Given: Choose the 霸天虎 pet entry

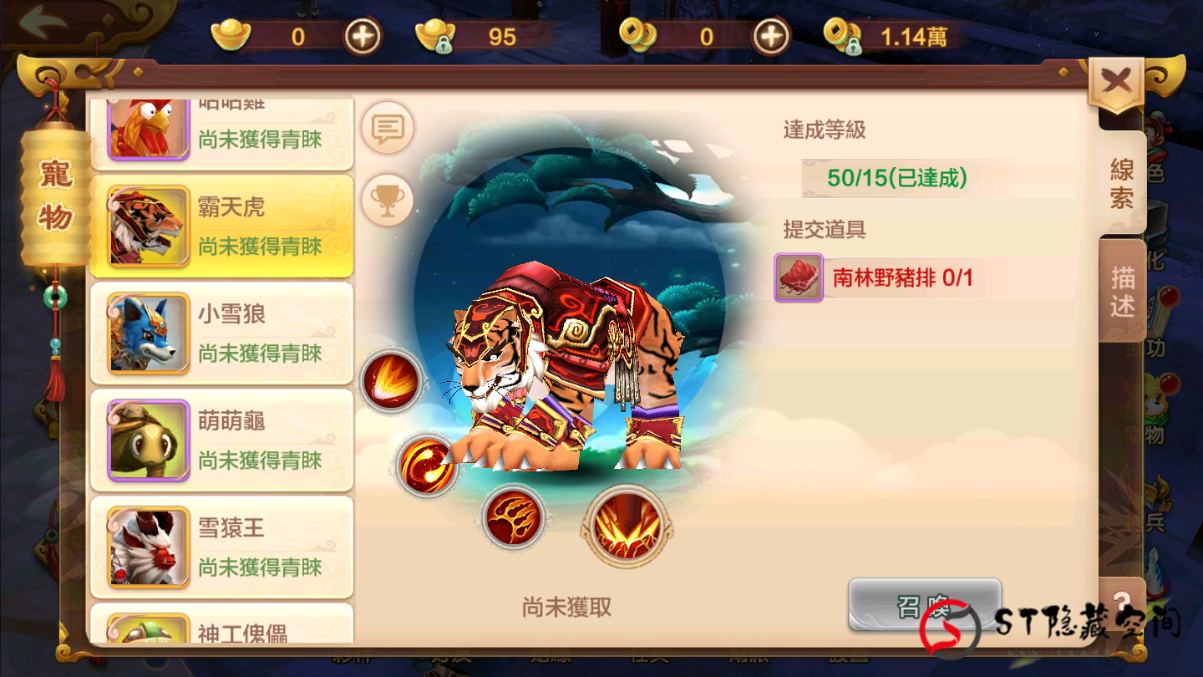Looking at the screenshot, I should (x=222, y=226).
